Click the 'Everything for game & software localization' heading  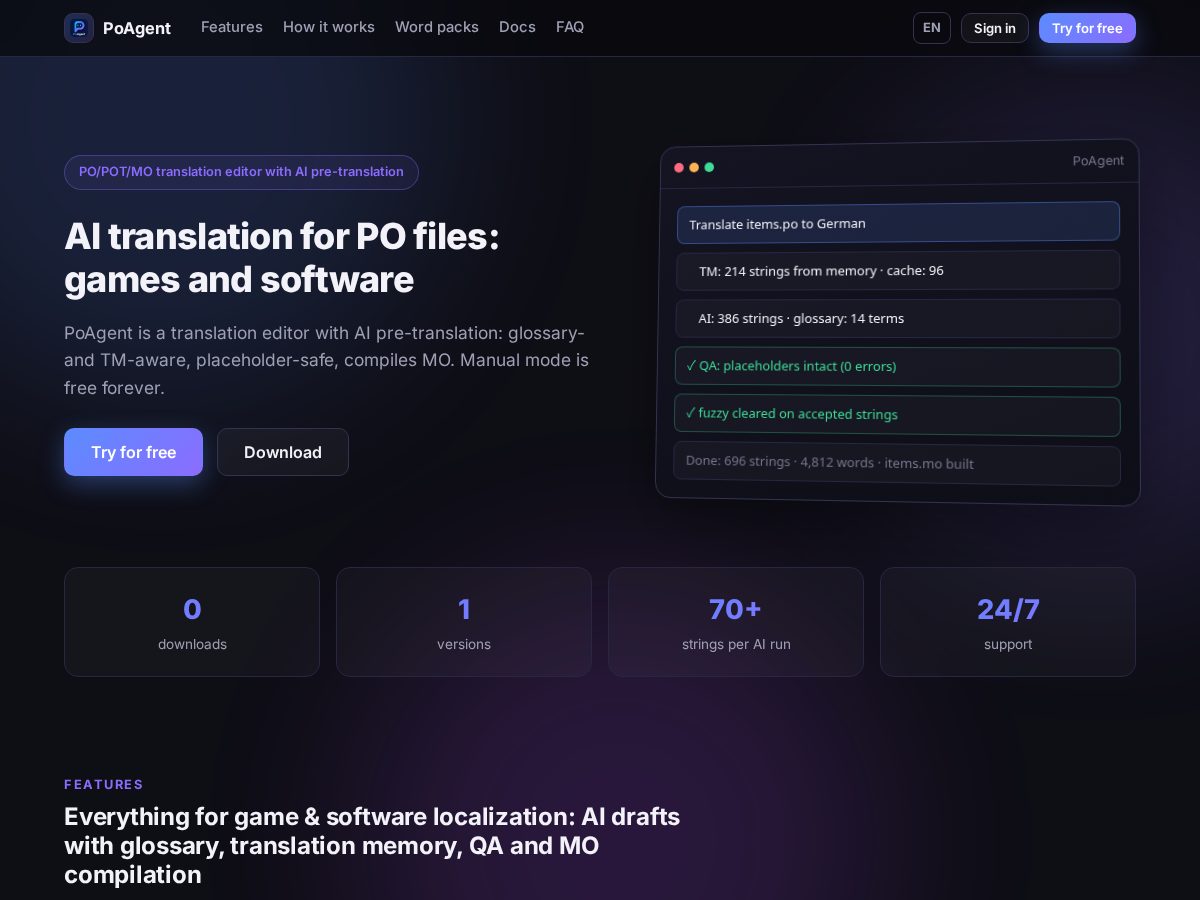pos(372,846)
